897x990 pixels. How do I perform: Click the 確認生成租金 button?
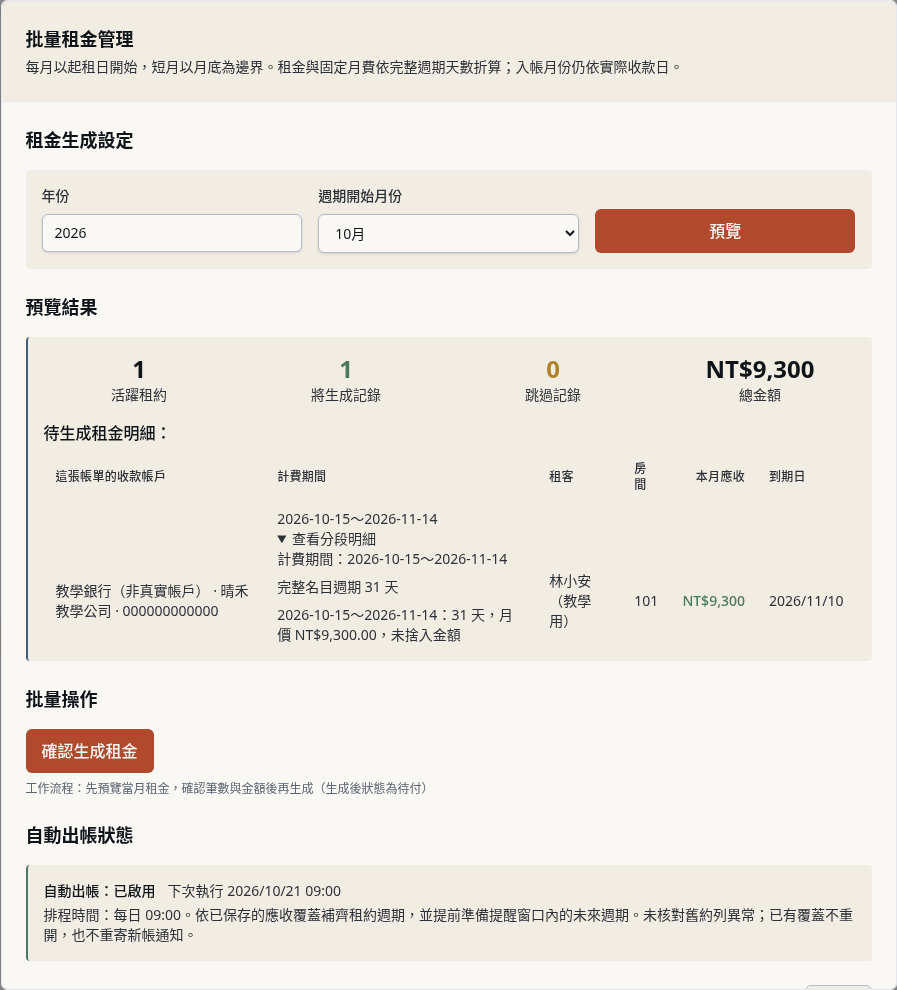click(90, 751)
